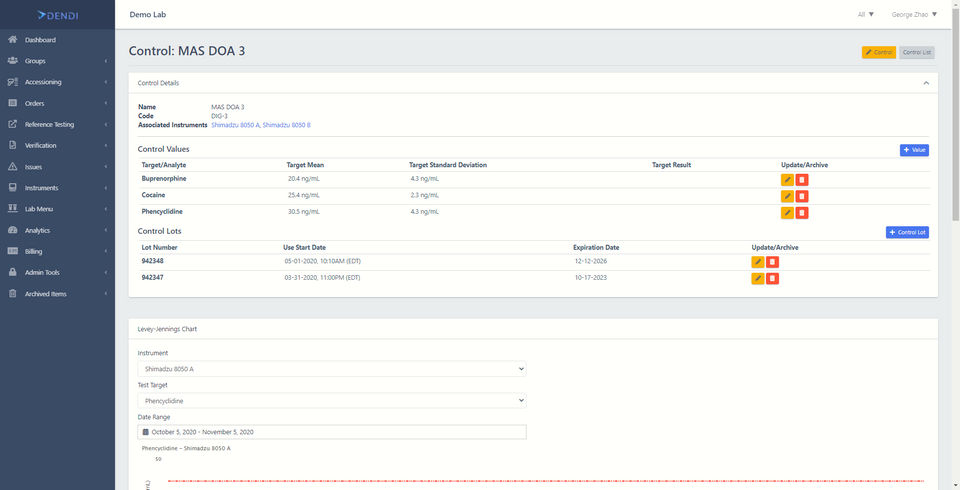
Task: Click the Dashboard home icon
Action: click(x=12, y=40)
